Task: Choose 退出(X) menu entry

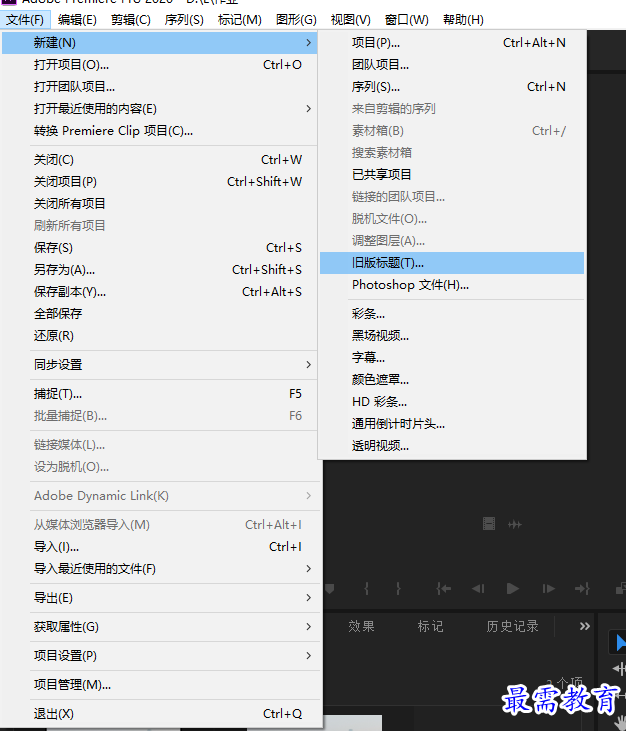Action: pos(159,714)
